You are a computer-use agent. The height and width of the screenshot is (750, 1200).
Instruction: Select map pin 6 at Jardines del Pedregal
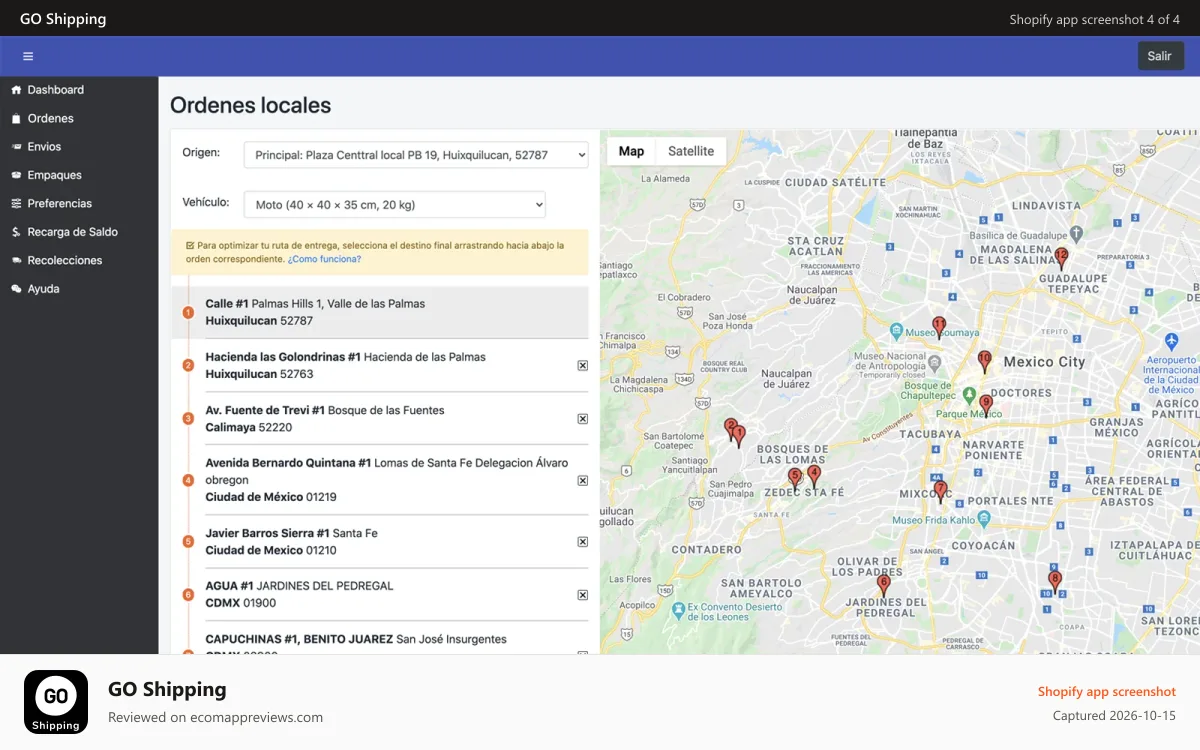click(883, 585)
